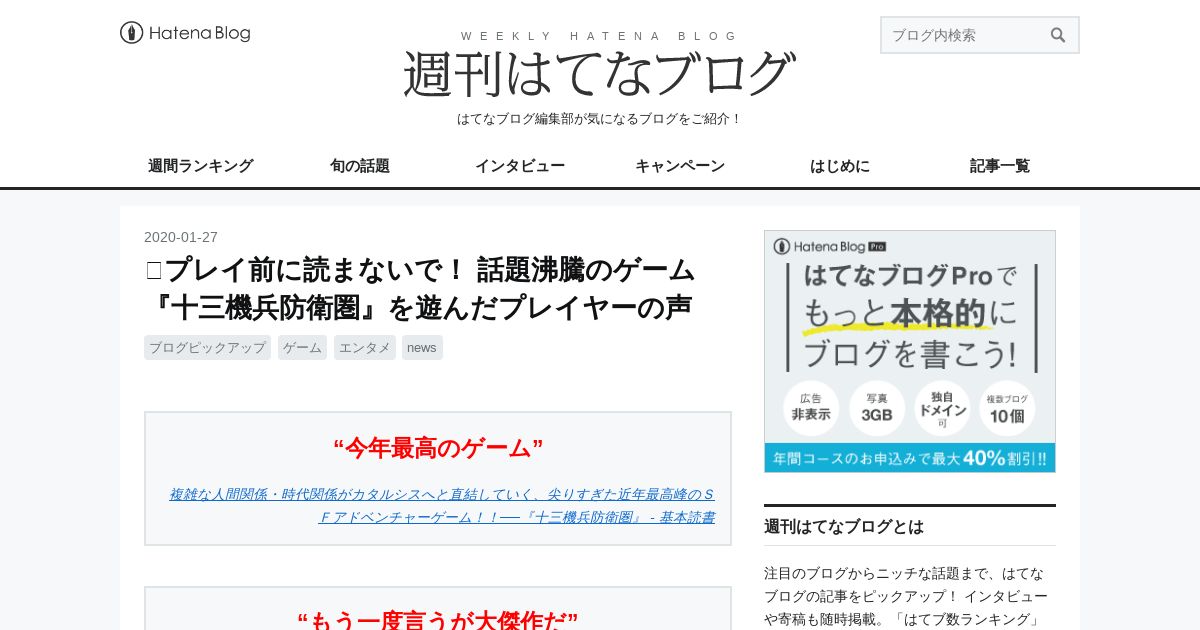Select the ブログピックアップ tag
Image resolution: width=1200 pixels, height=630 pixels.
coord(207,347)
